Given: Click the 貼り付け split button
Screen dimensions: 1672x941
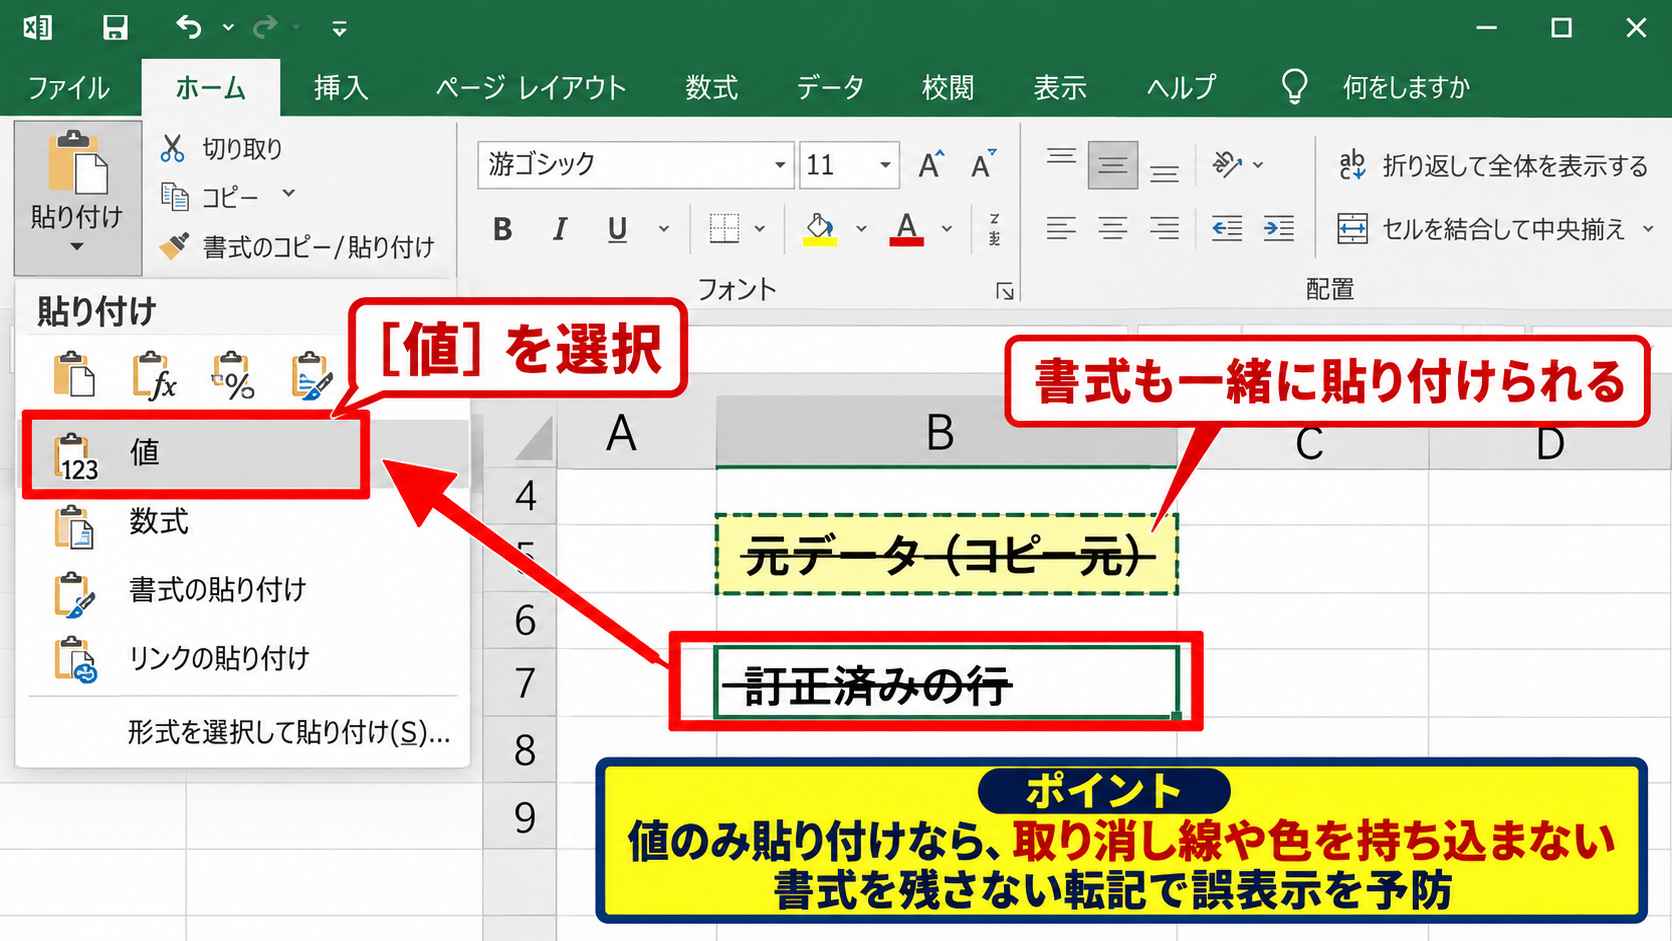Looking at the screenshot, I should tap(78, 198).
